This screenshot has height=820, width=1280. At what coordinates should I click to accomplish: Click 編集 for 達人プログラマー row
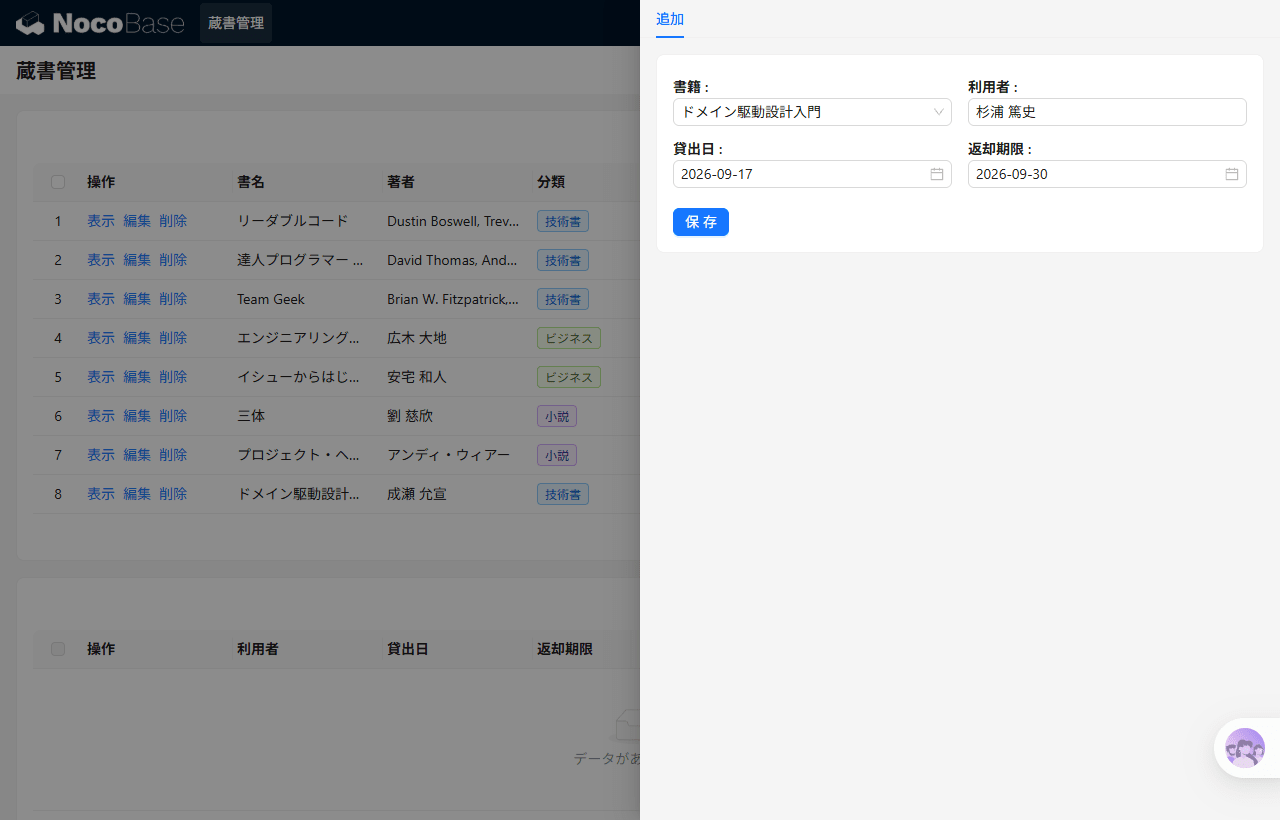(x=137, y=260)
